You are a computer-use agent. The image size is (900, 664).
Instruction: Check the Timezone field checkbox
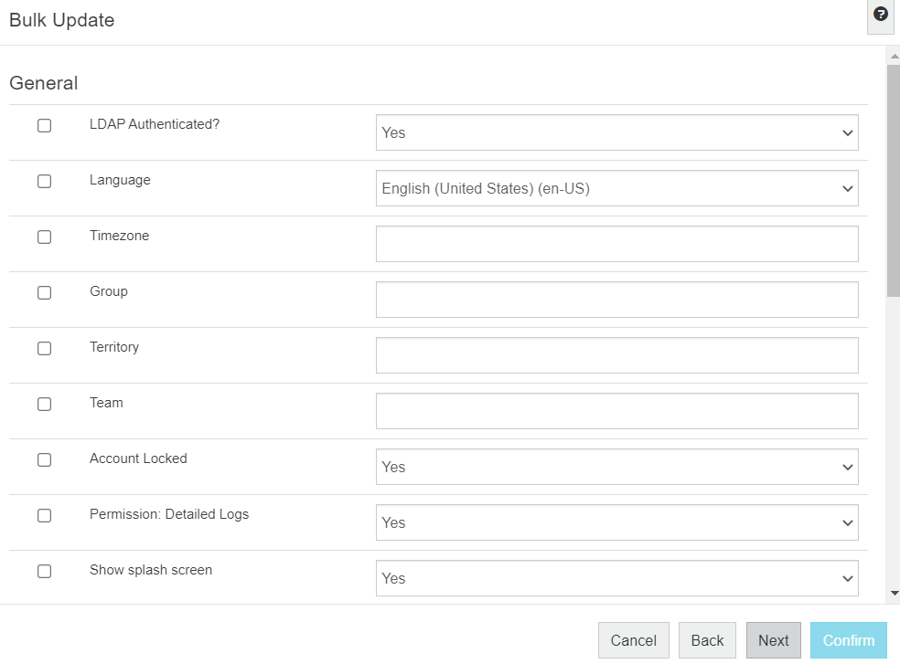tap(44, 238)
